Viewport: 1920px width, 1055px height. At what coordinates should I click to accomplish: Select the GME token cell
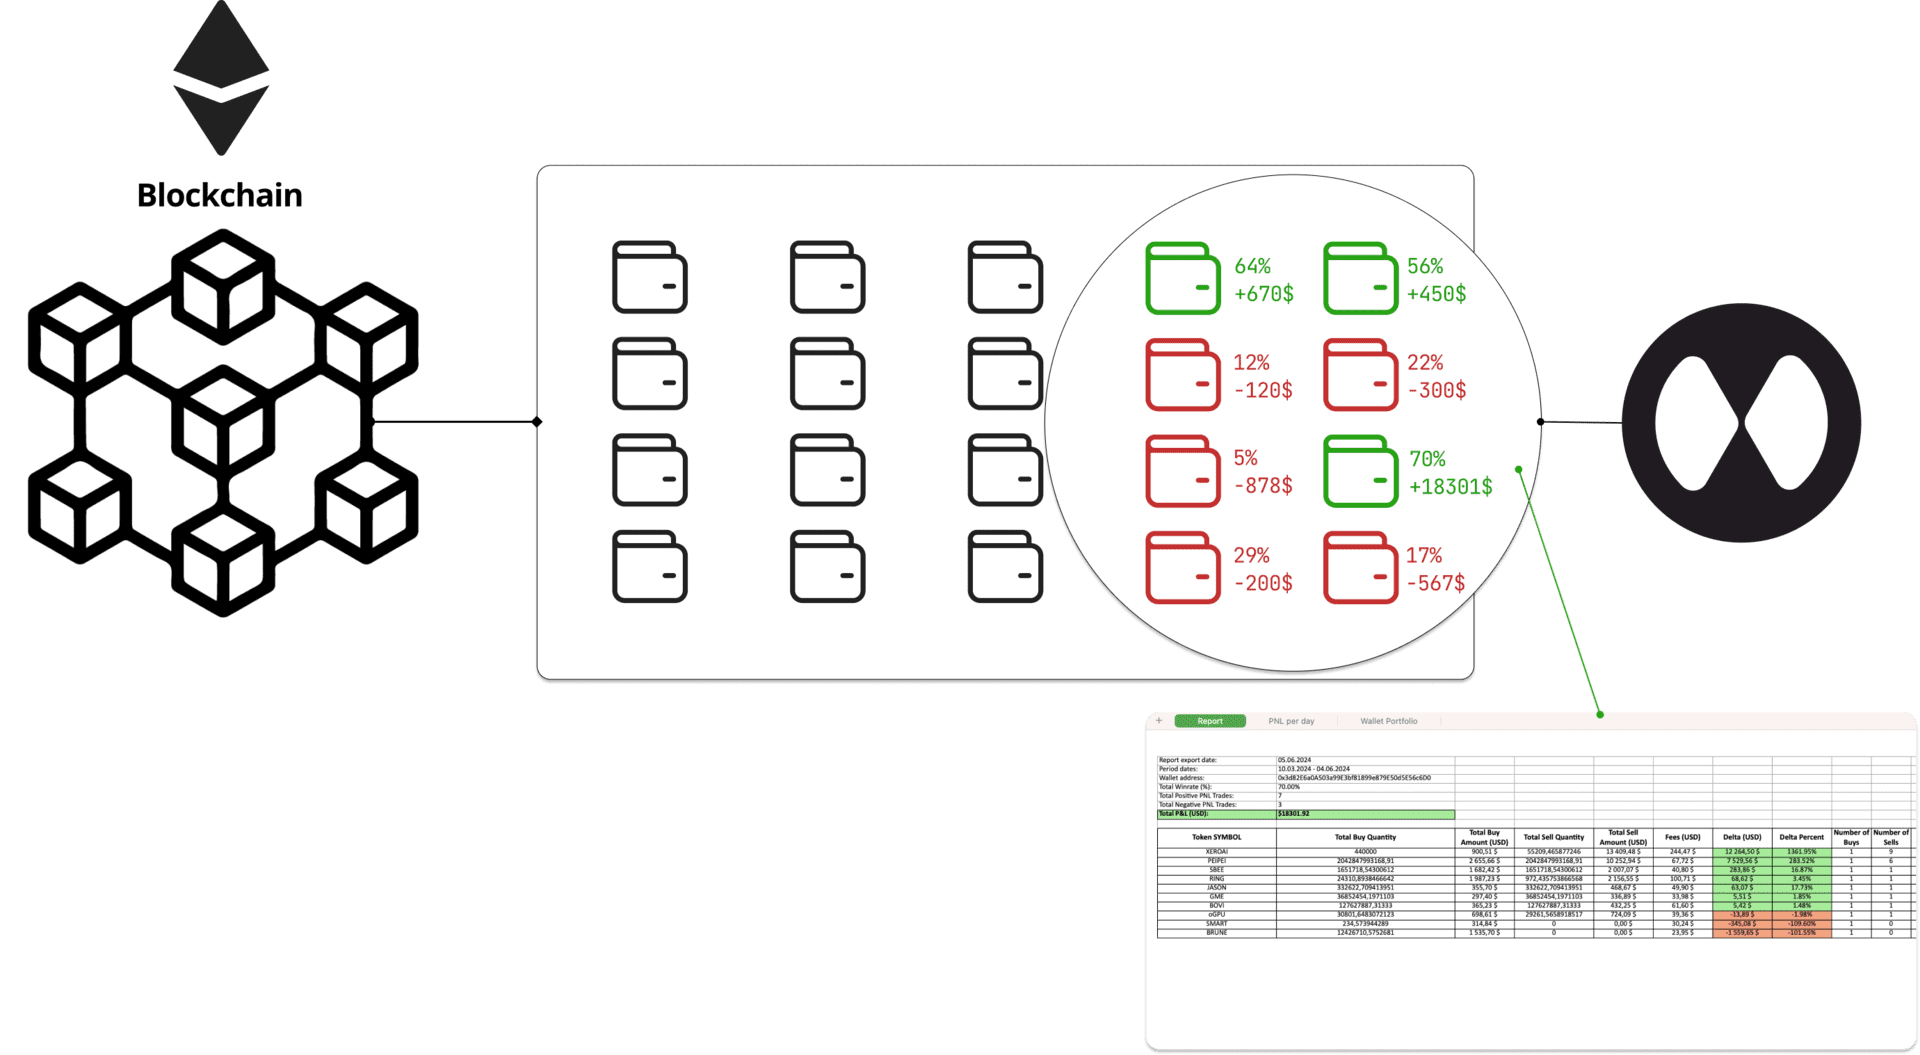tap(1217, 897)
